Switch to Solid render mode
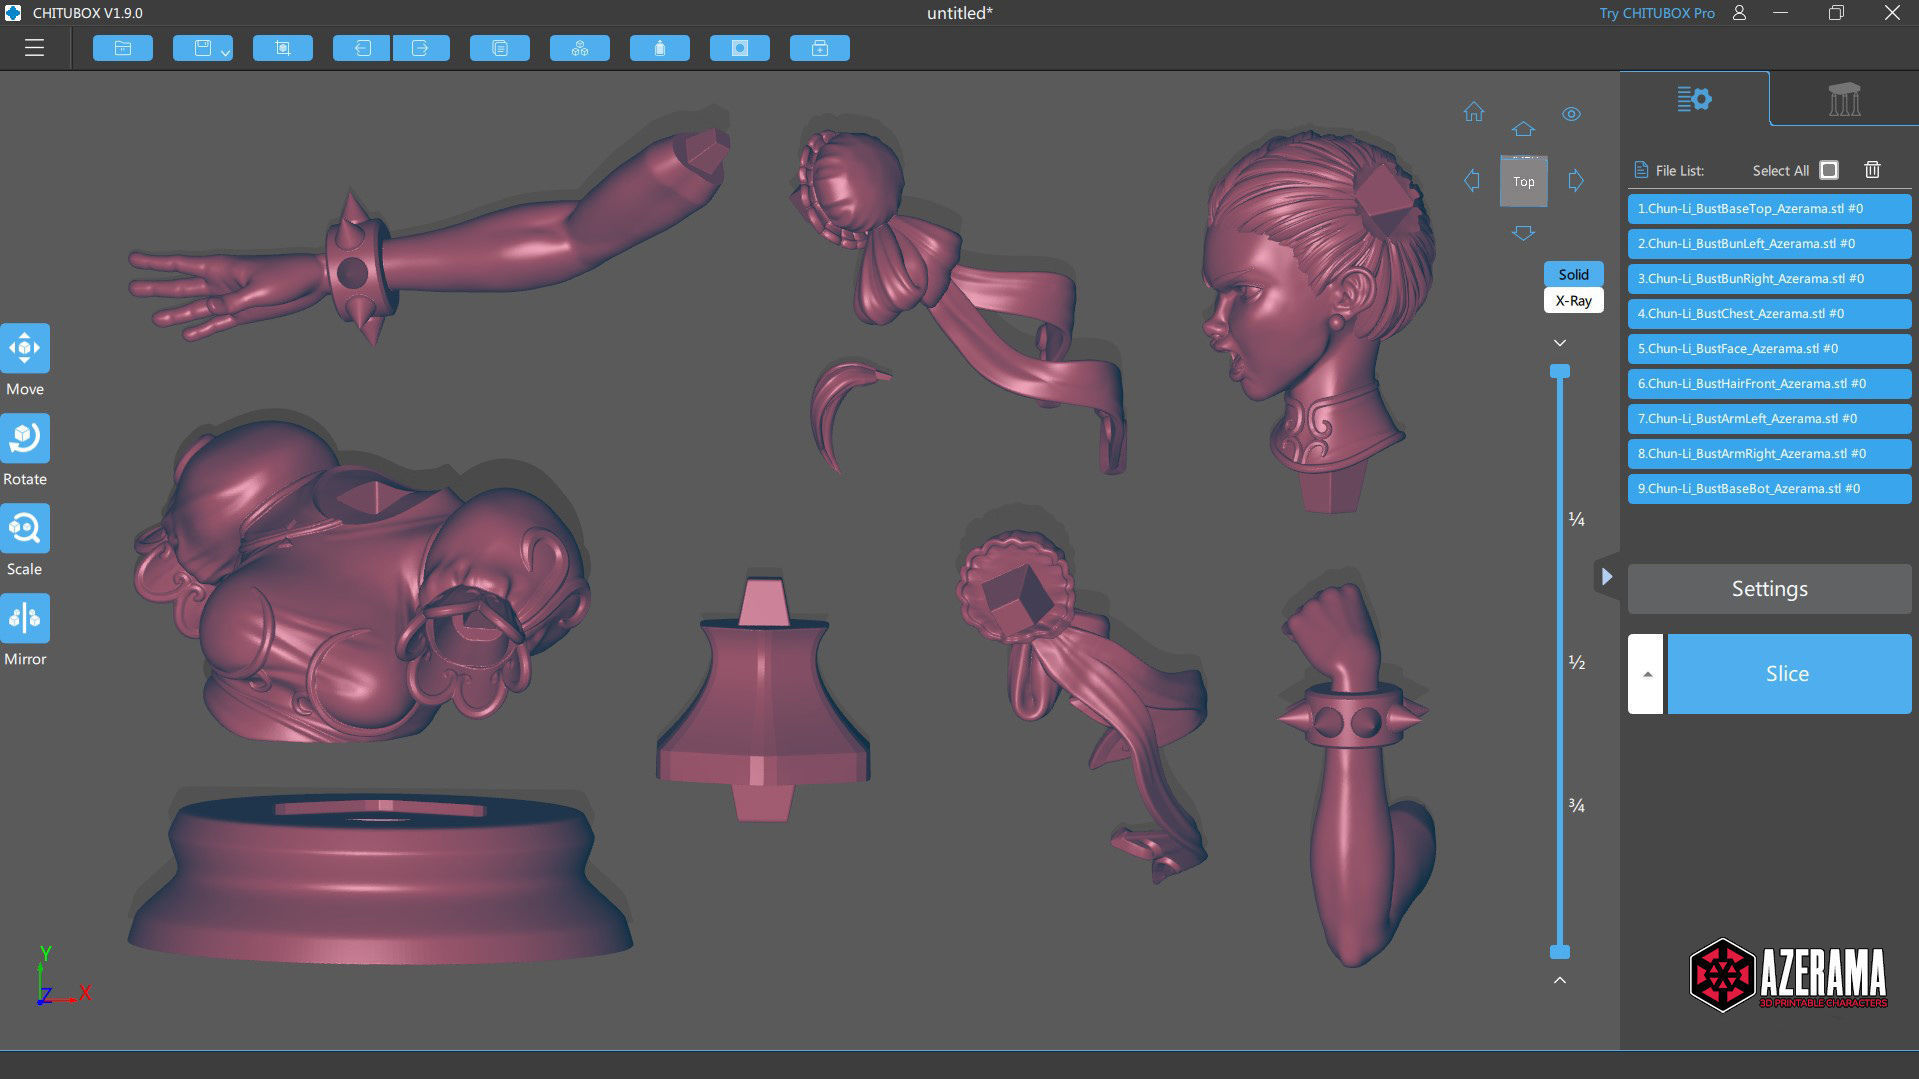Viewport: 1919px width, 1079px height. 1573,274
